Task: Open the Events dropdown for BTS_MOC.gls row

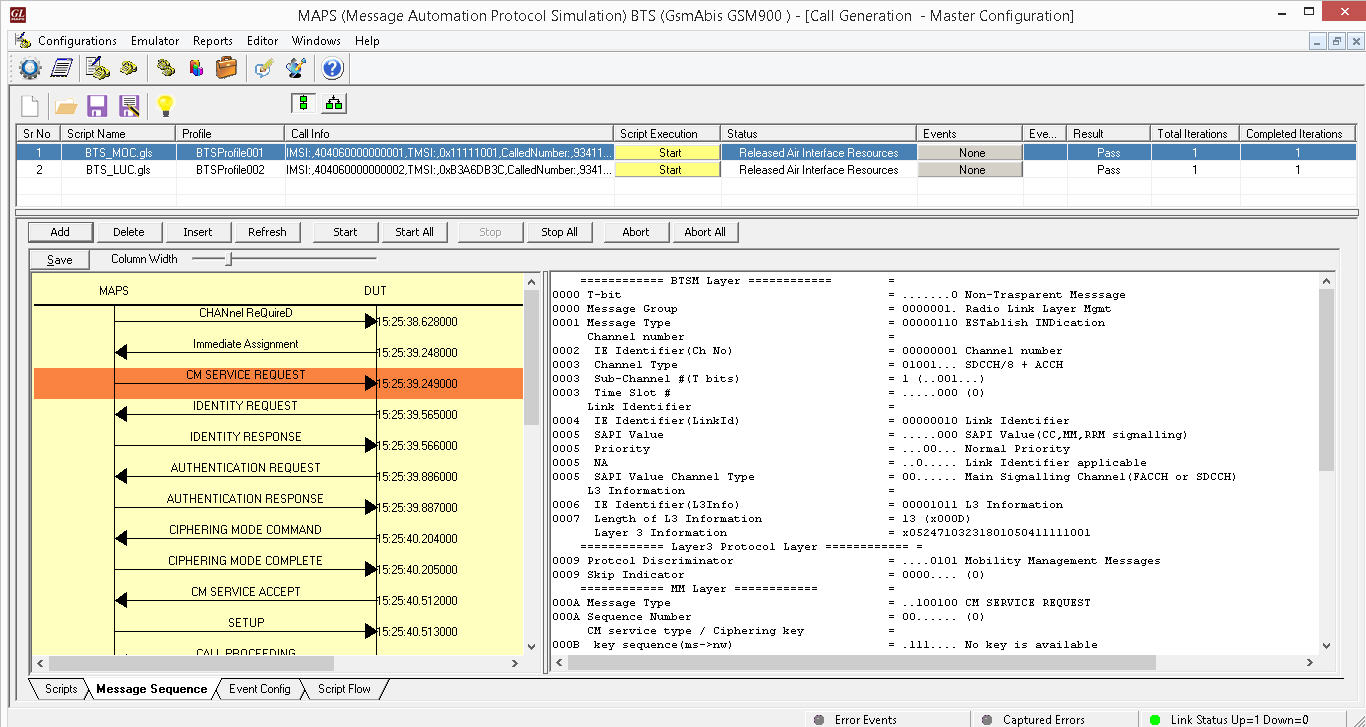Action: point(970,153)
